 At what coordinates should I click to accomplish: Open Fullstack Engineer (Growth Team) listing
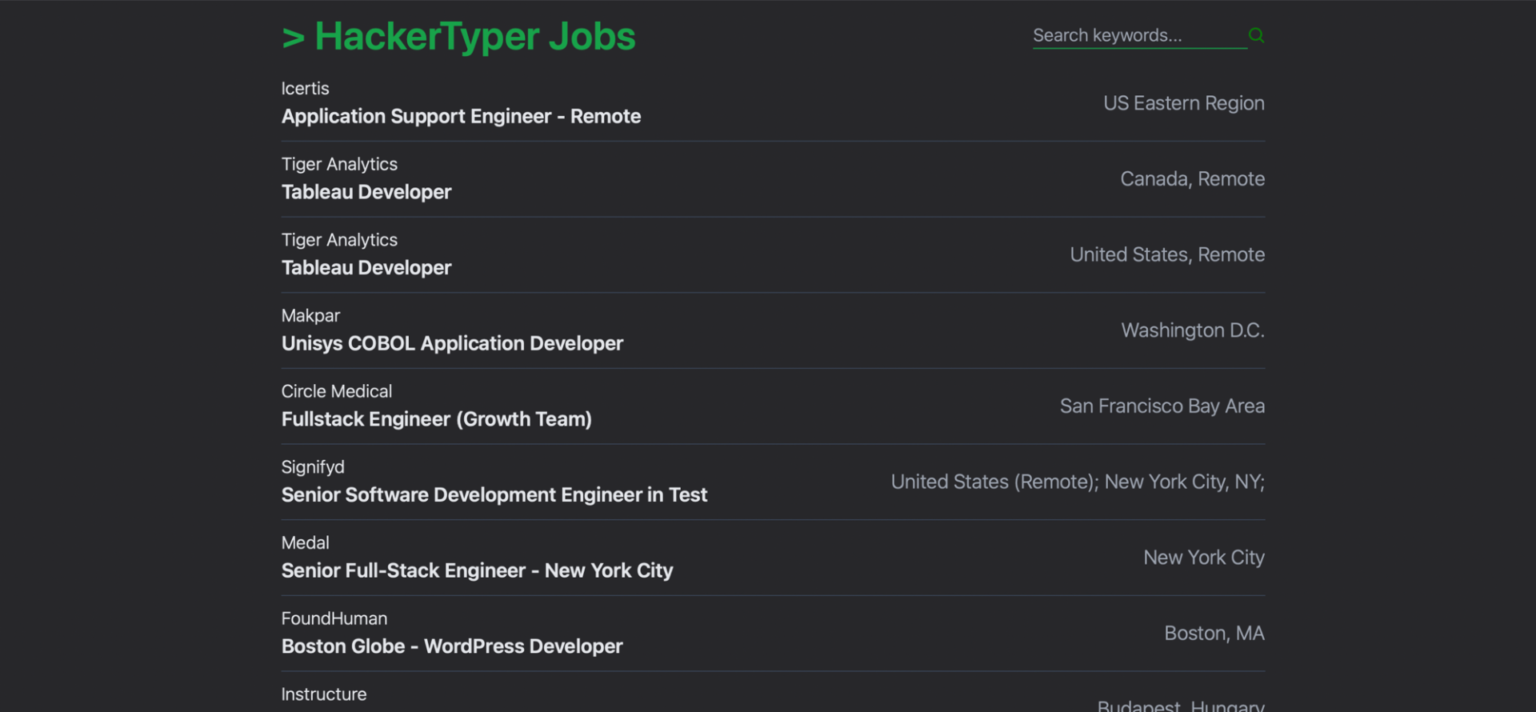pyautogui.click(x=436, y=420)
